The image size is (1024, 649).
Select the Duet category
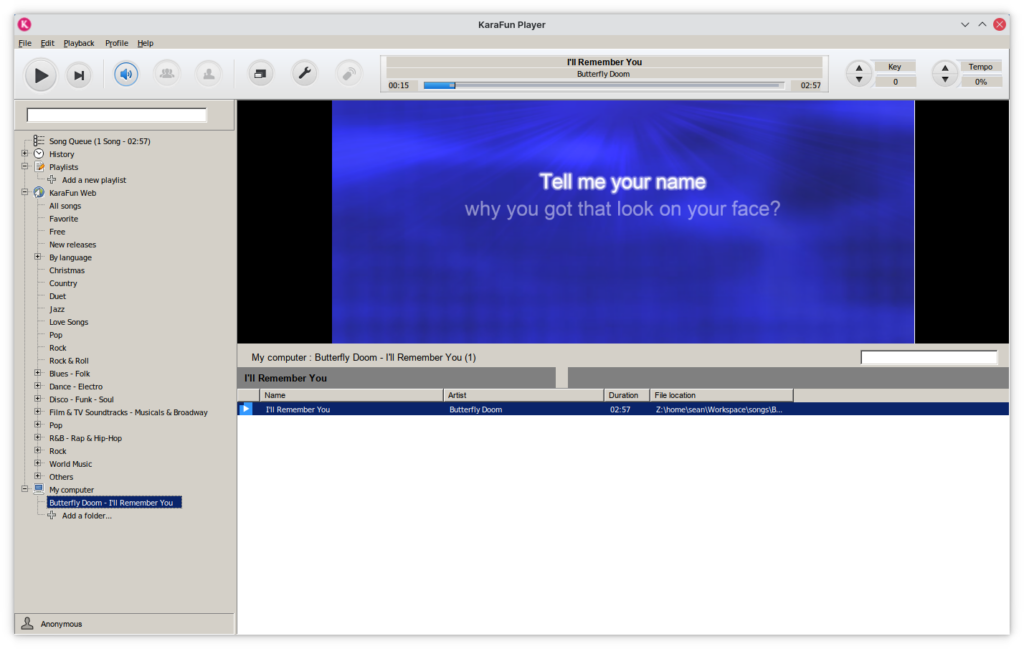click(57, 296)
